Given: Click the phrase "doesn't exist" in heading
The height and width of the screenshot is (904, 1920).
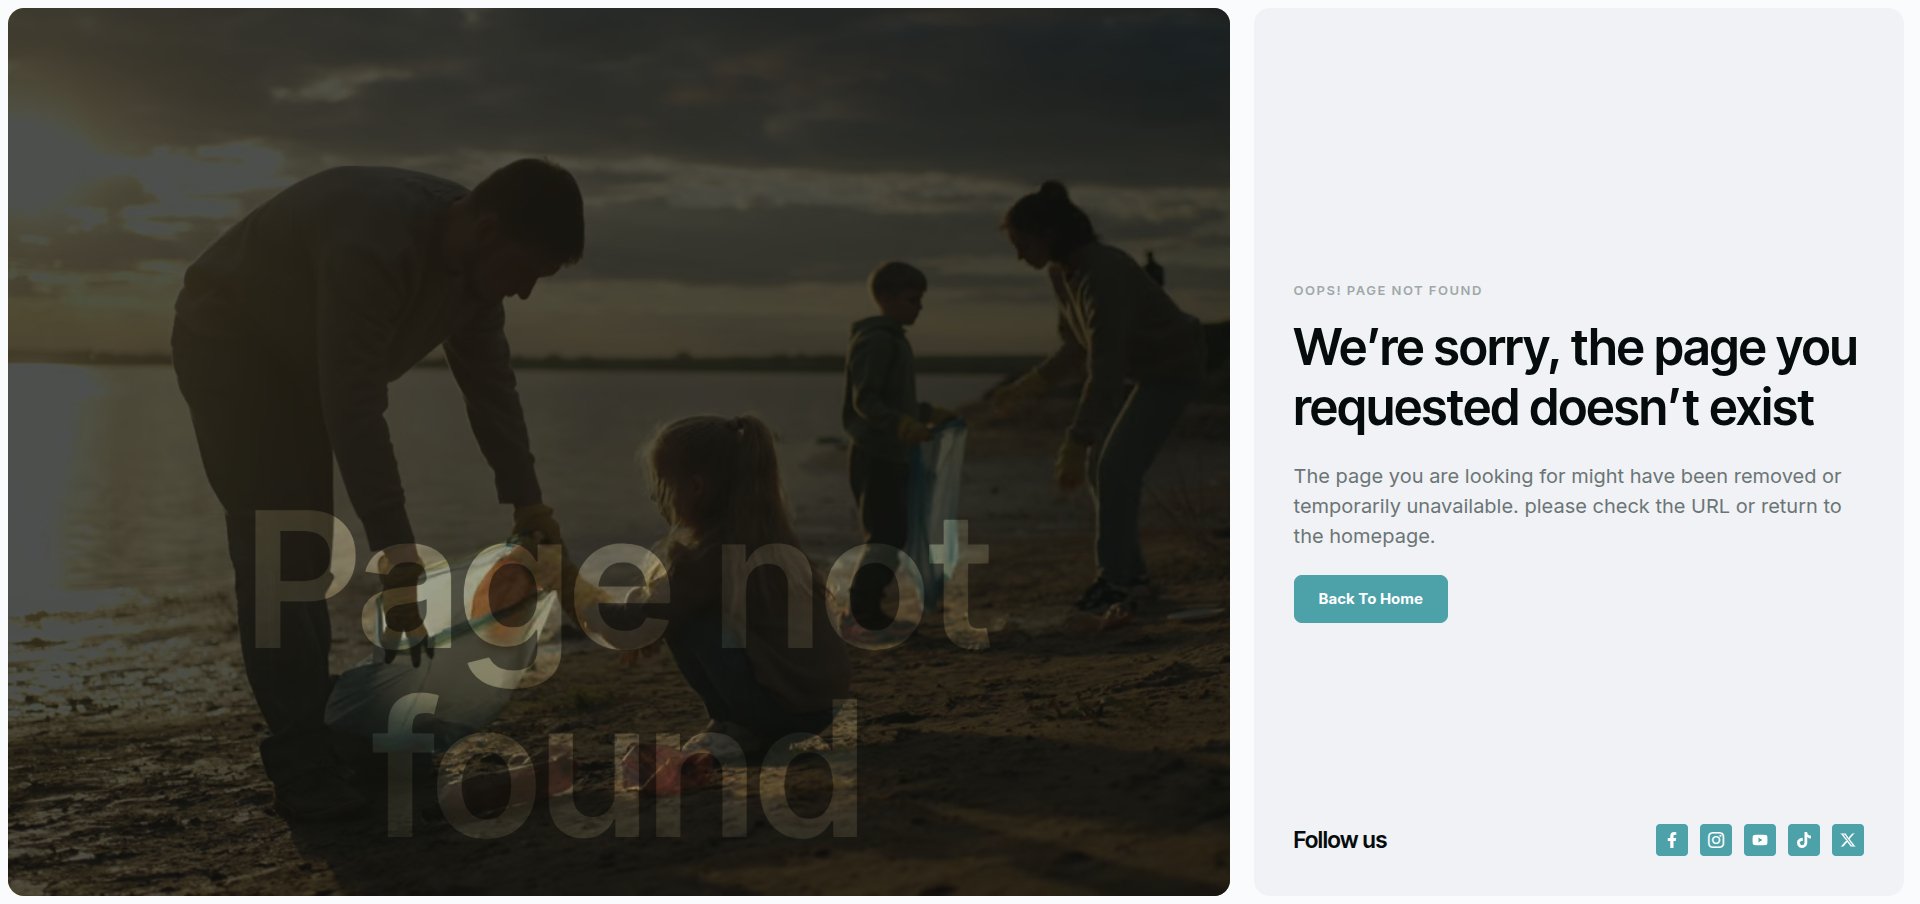Looking at the screenshot, I should pyautogui.click(x=1670, y=407).
